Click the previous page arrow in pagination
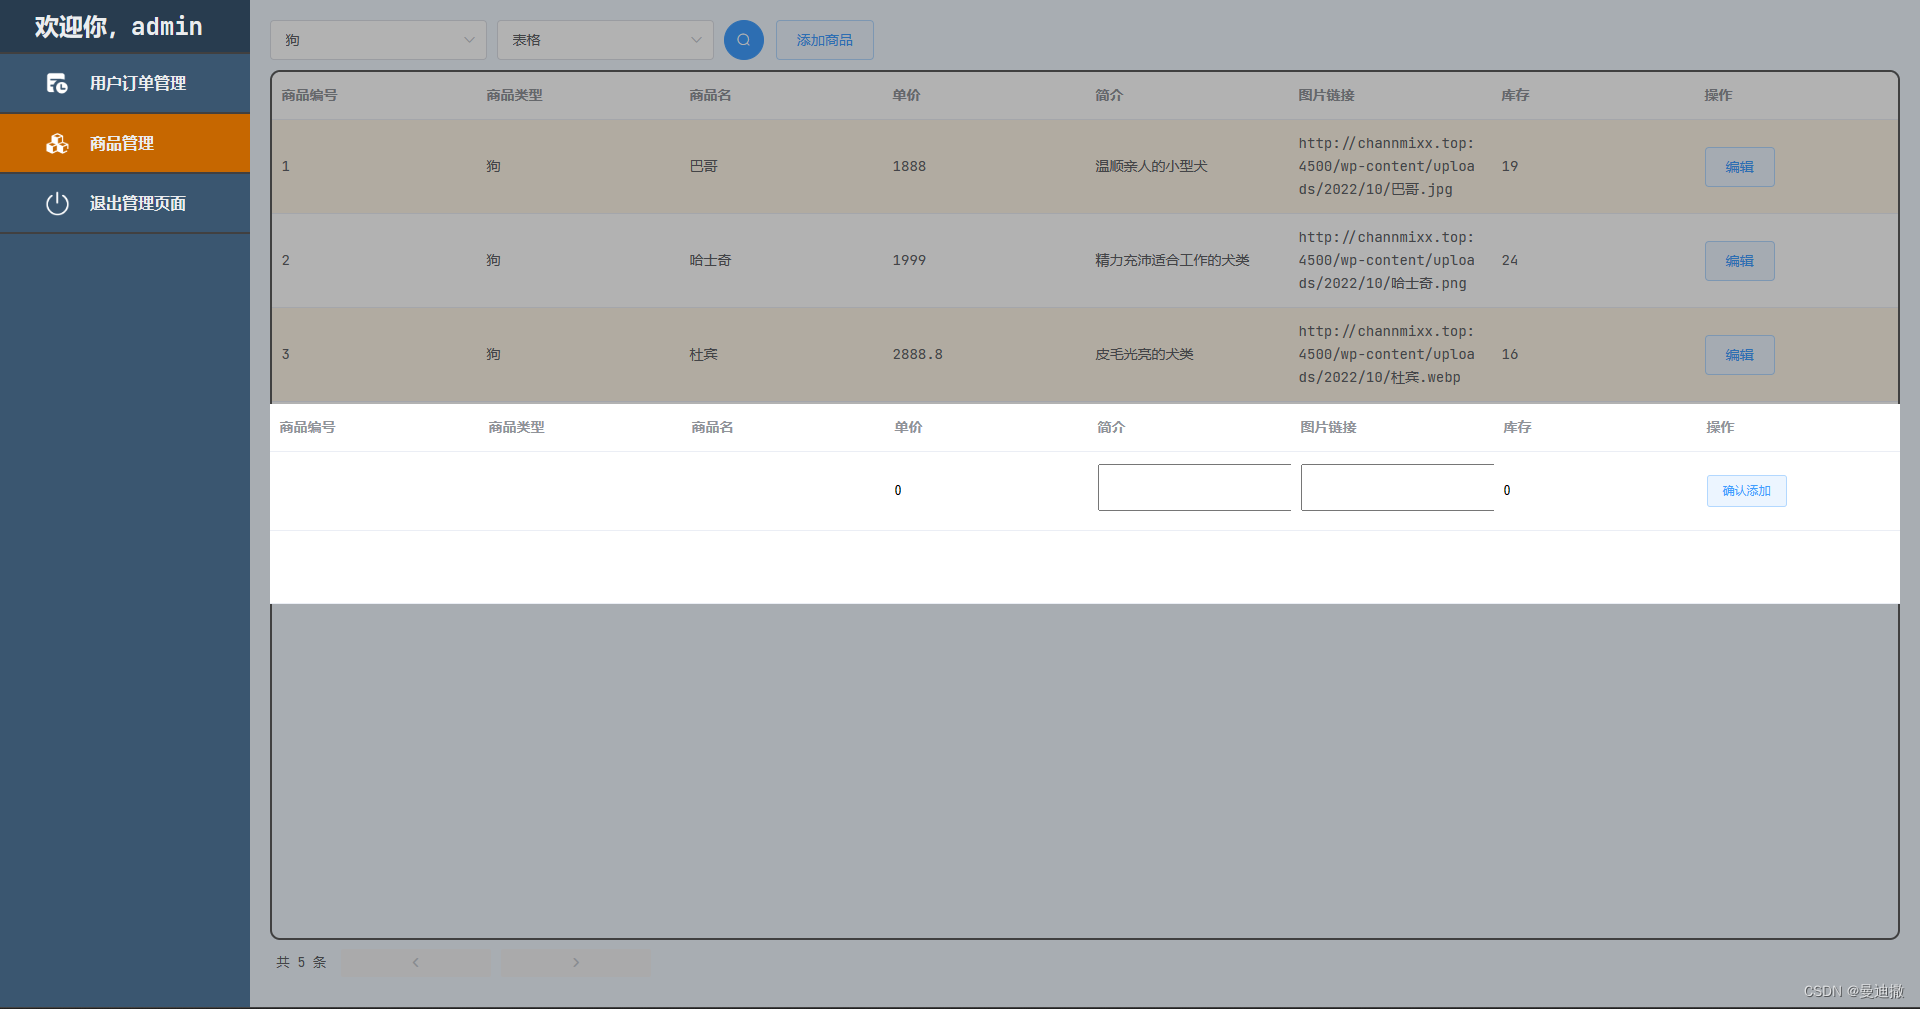 coord(416,962)
